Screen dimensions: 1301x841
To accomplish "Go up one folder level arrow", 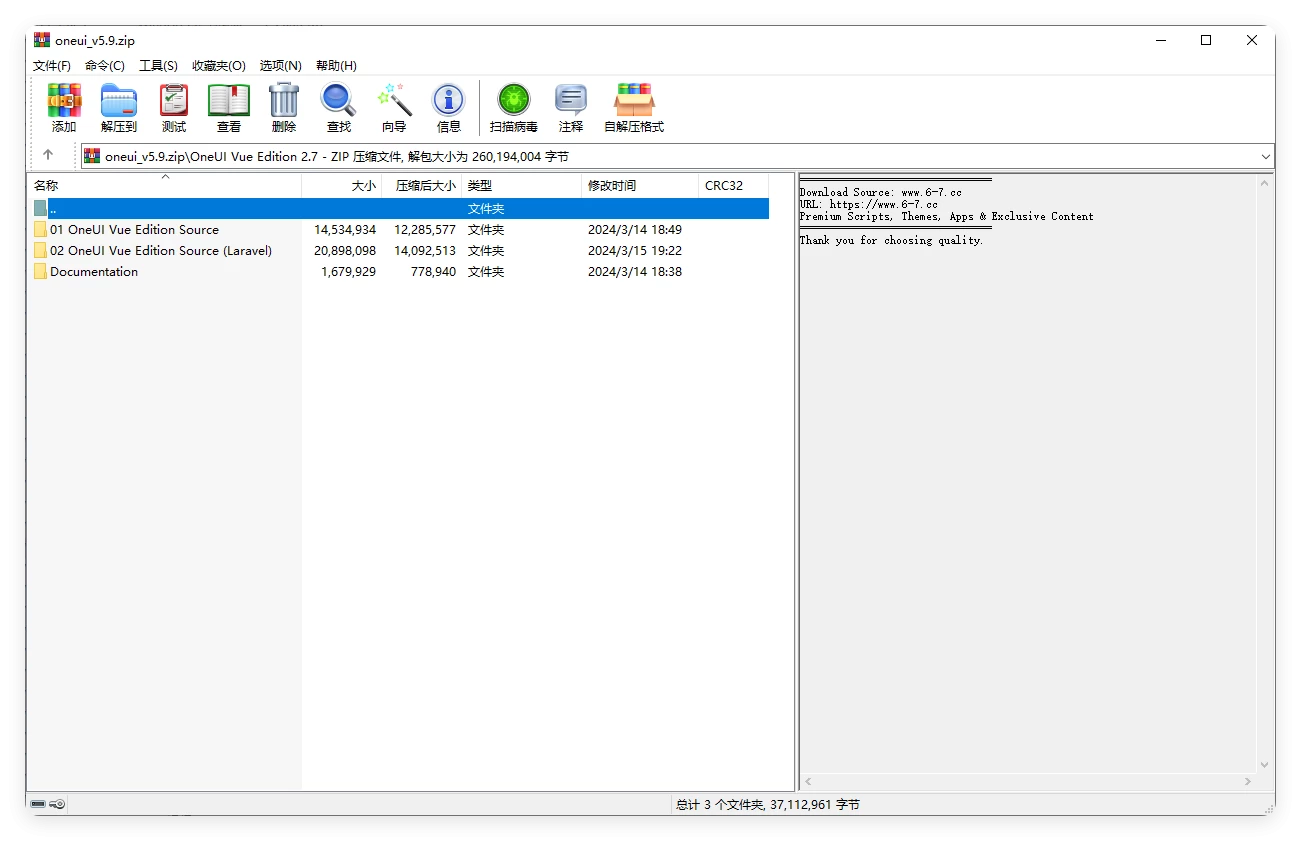I will tap(48, 155).
